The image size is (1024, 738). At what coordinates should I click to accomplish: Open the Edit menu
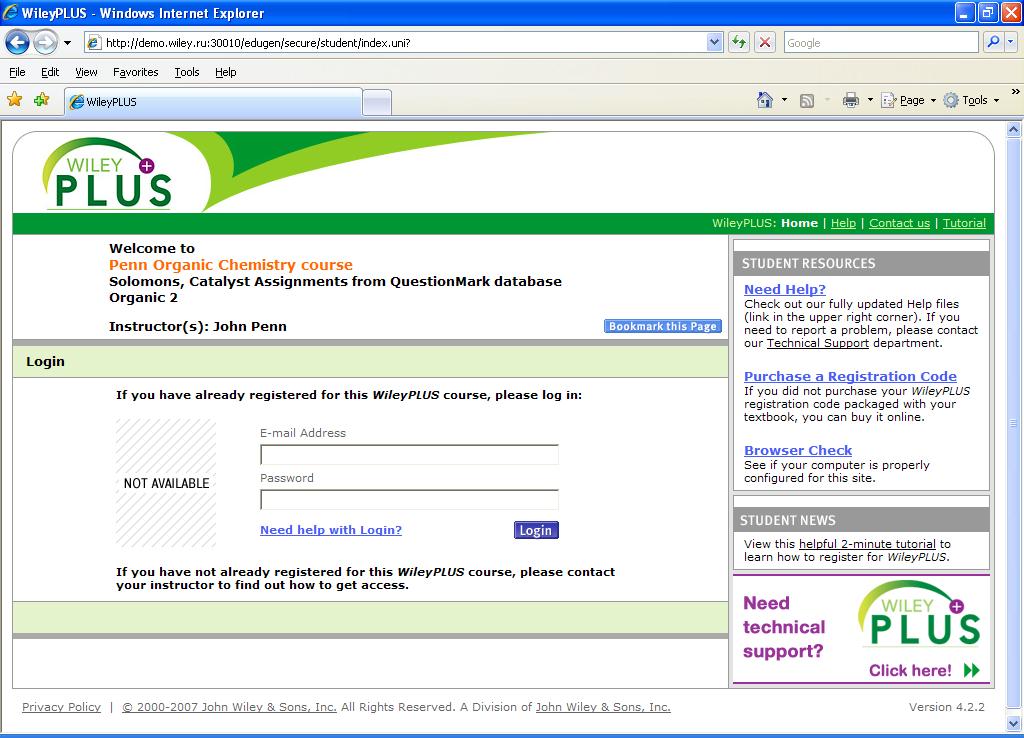(50, 72)
